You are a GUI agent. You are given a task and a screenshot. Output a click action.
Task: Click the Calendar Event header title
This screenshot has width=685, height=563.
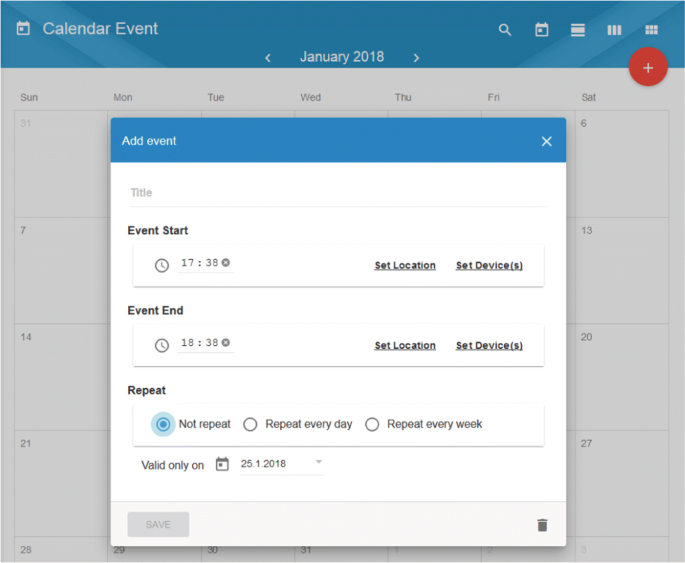[100, 29]
